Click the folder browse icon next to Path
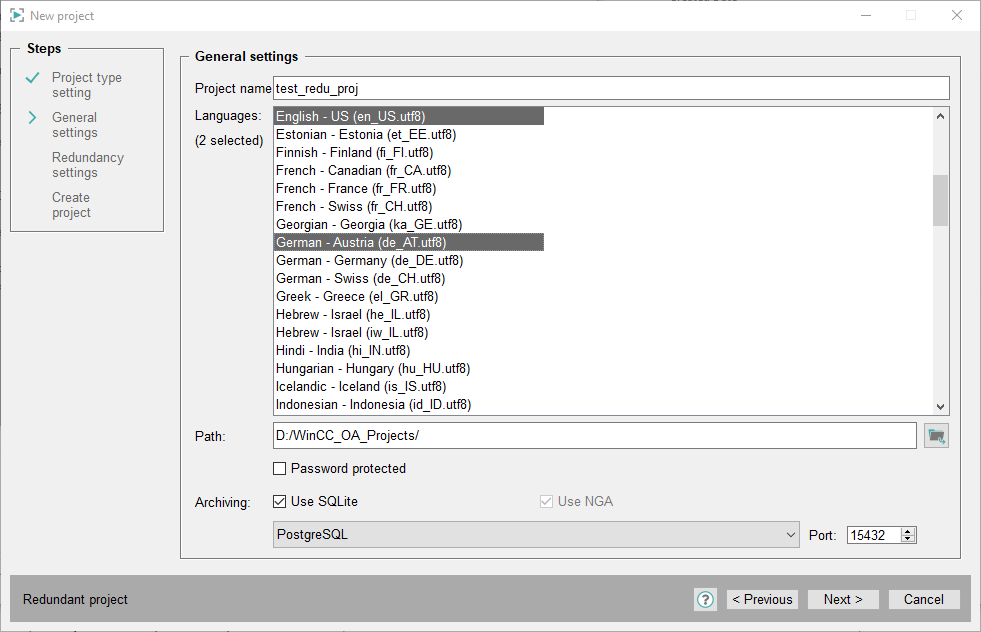This screenshot has width=981, height=632. (936, 436)
